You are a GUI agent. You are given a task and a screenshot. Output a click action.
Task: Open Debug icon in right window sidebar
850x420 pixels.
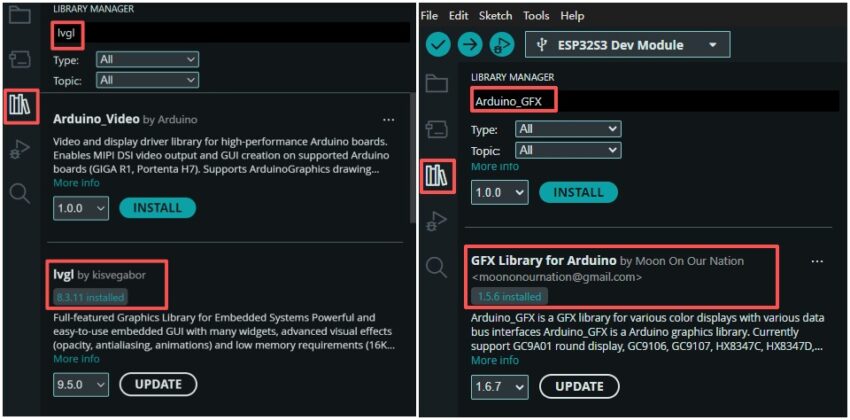pyautogui.click(x=437, y=221)
